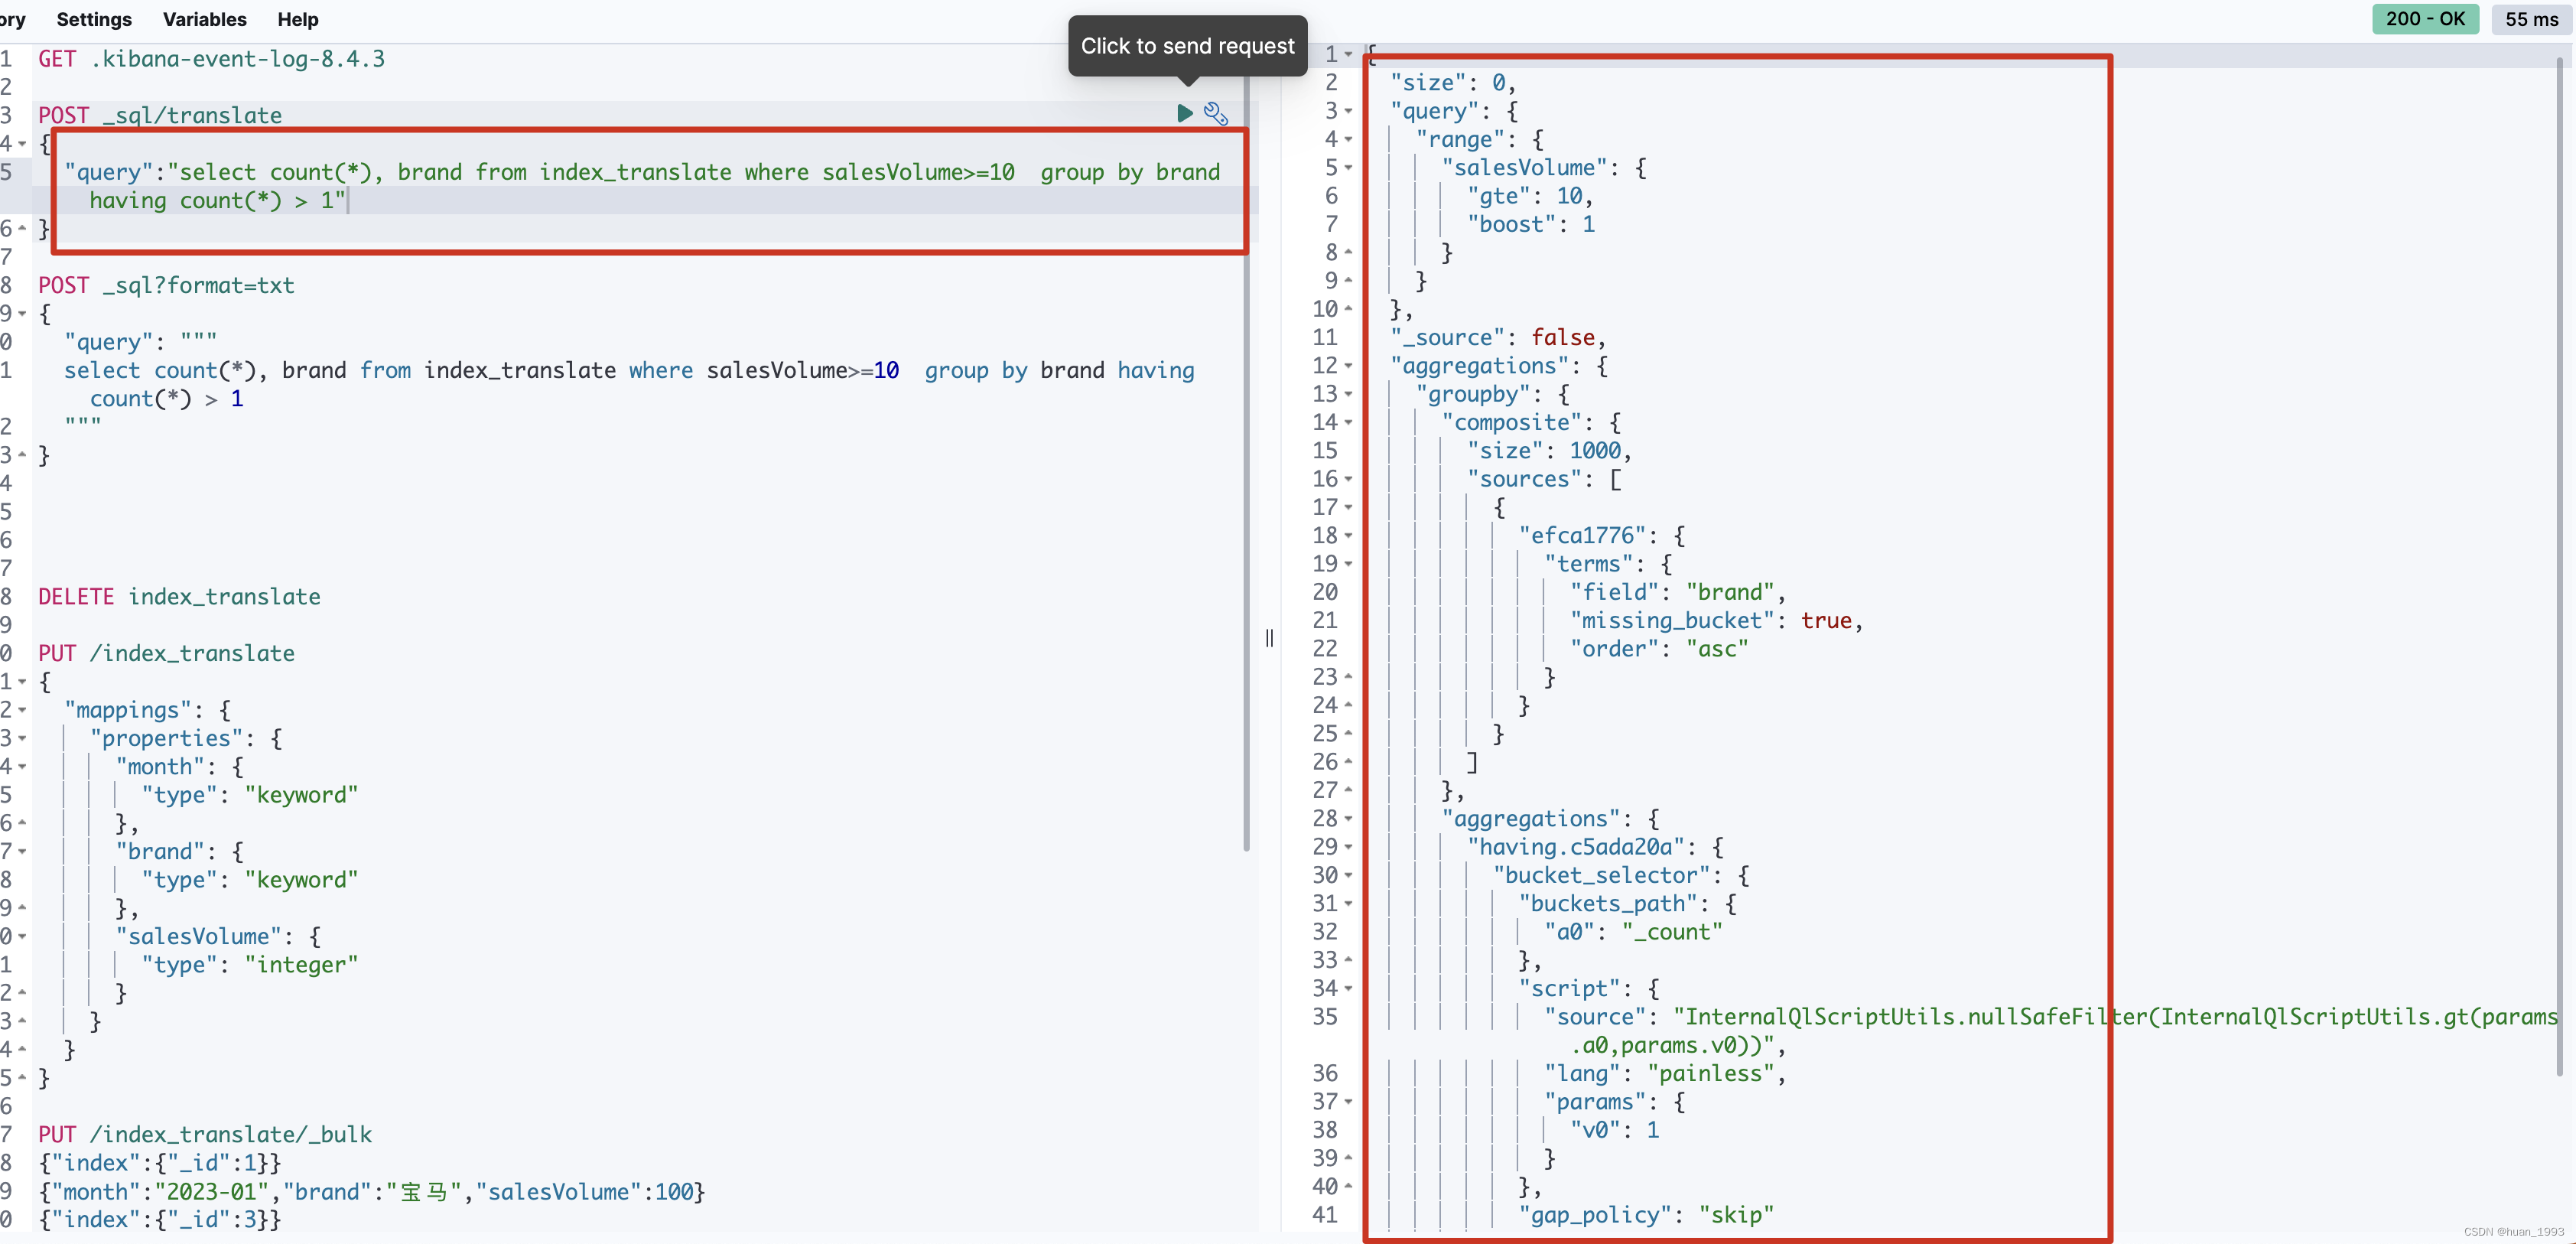This screenshot has height=1244, width=2576.
Task: Click the wrench icon beside the request
Action: [x=1215, y=113]
